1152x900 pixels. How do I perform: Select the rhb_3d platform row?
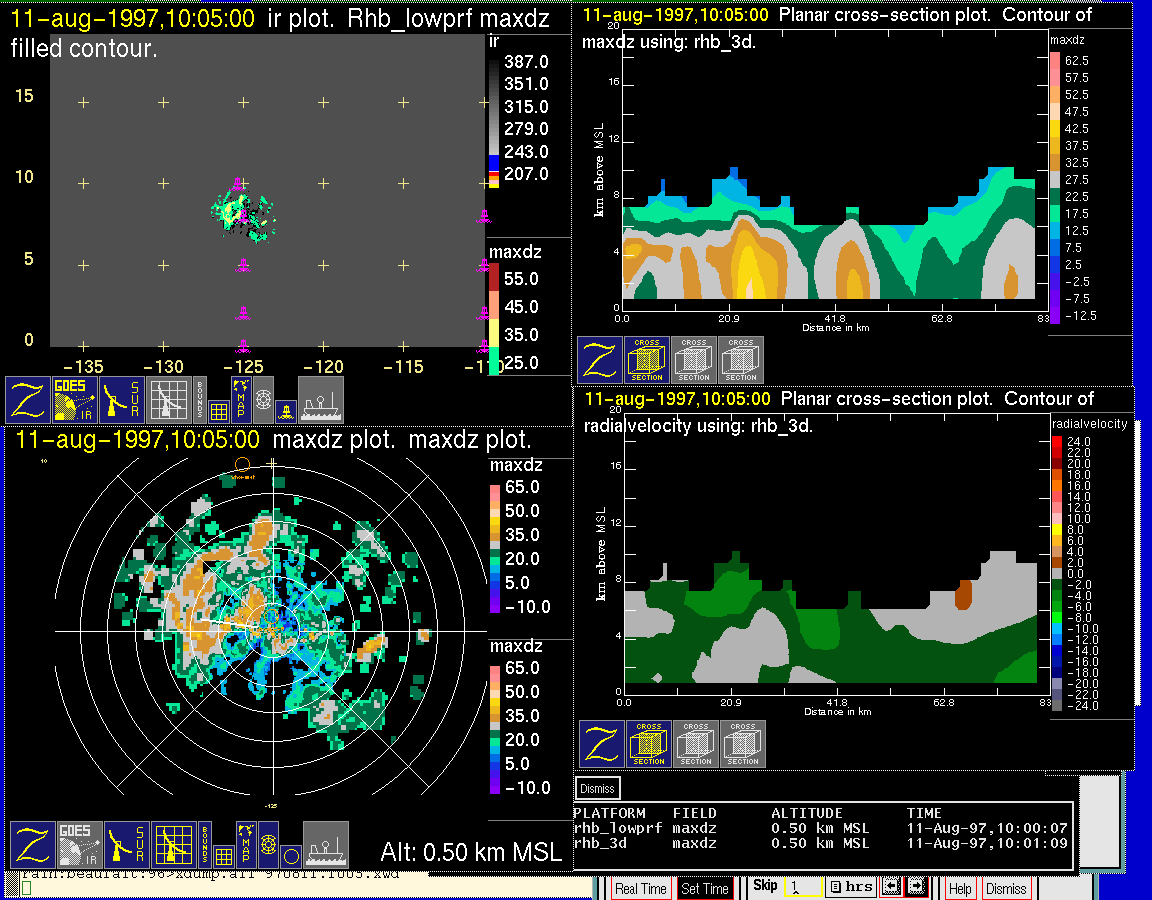pyautogui.click(x=820, y=843)
